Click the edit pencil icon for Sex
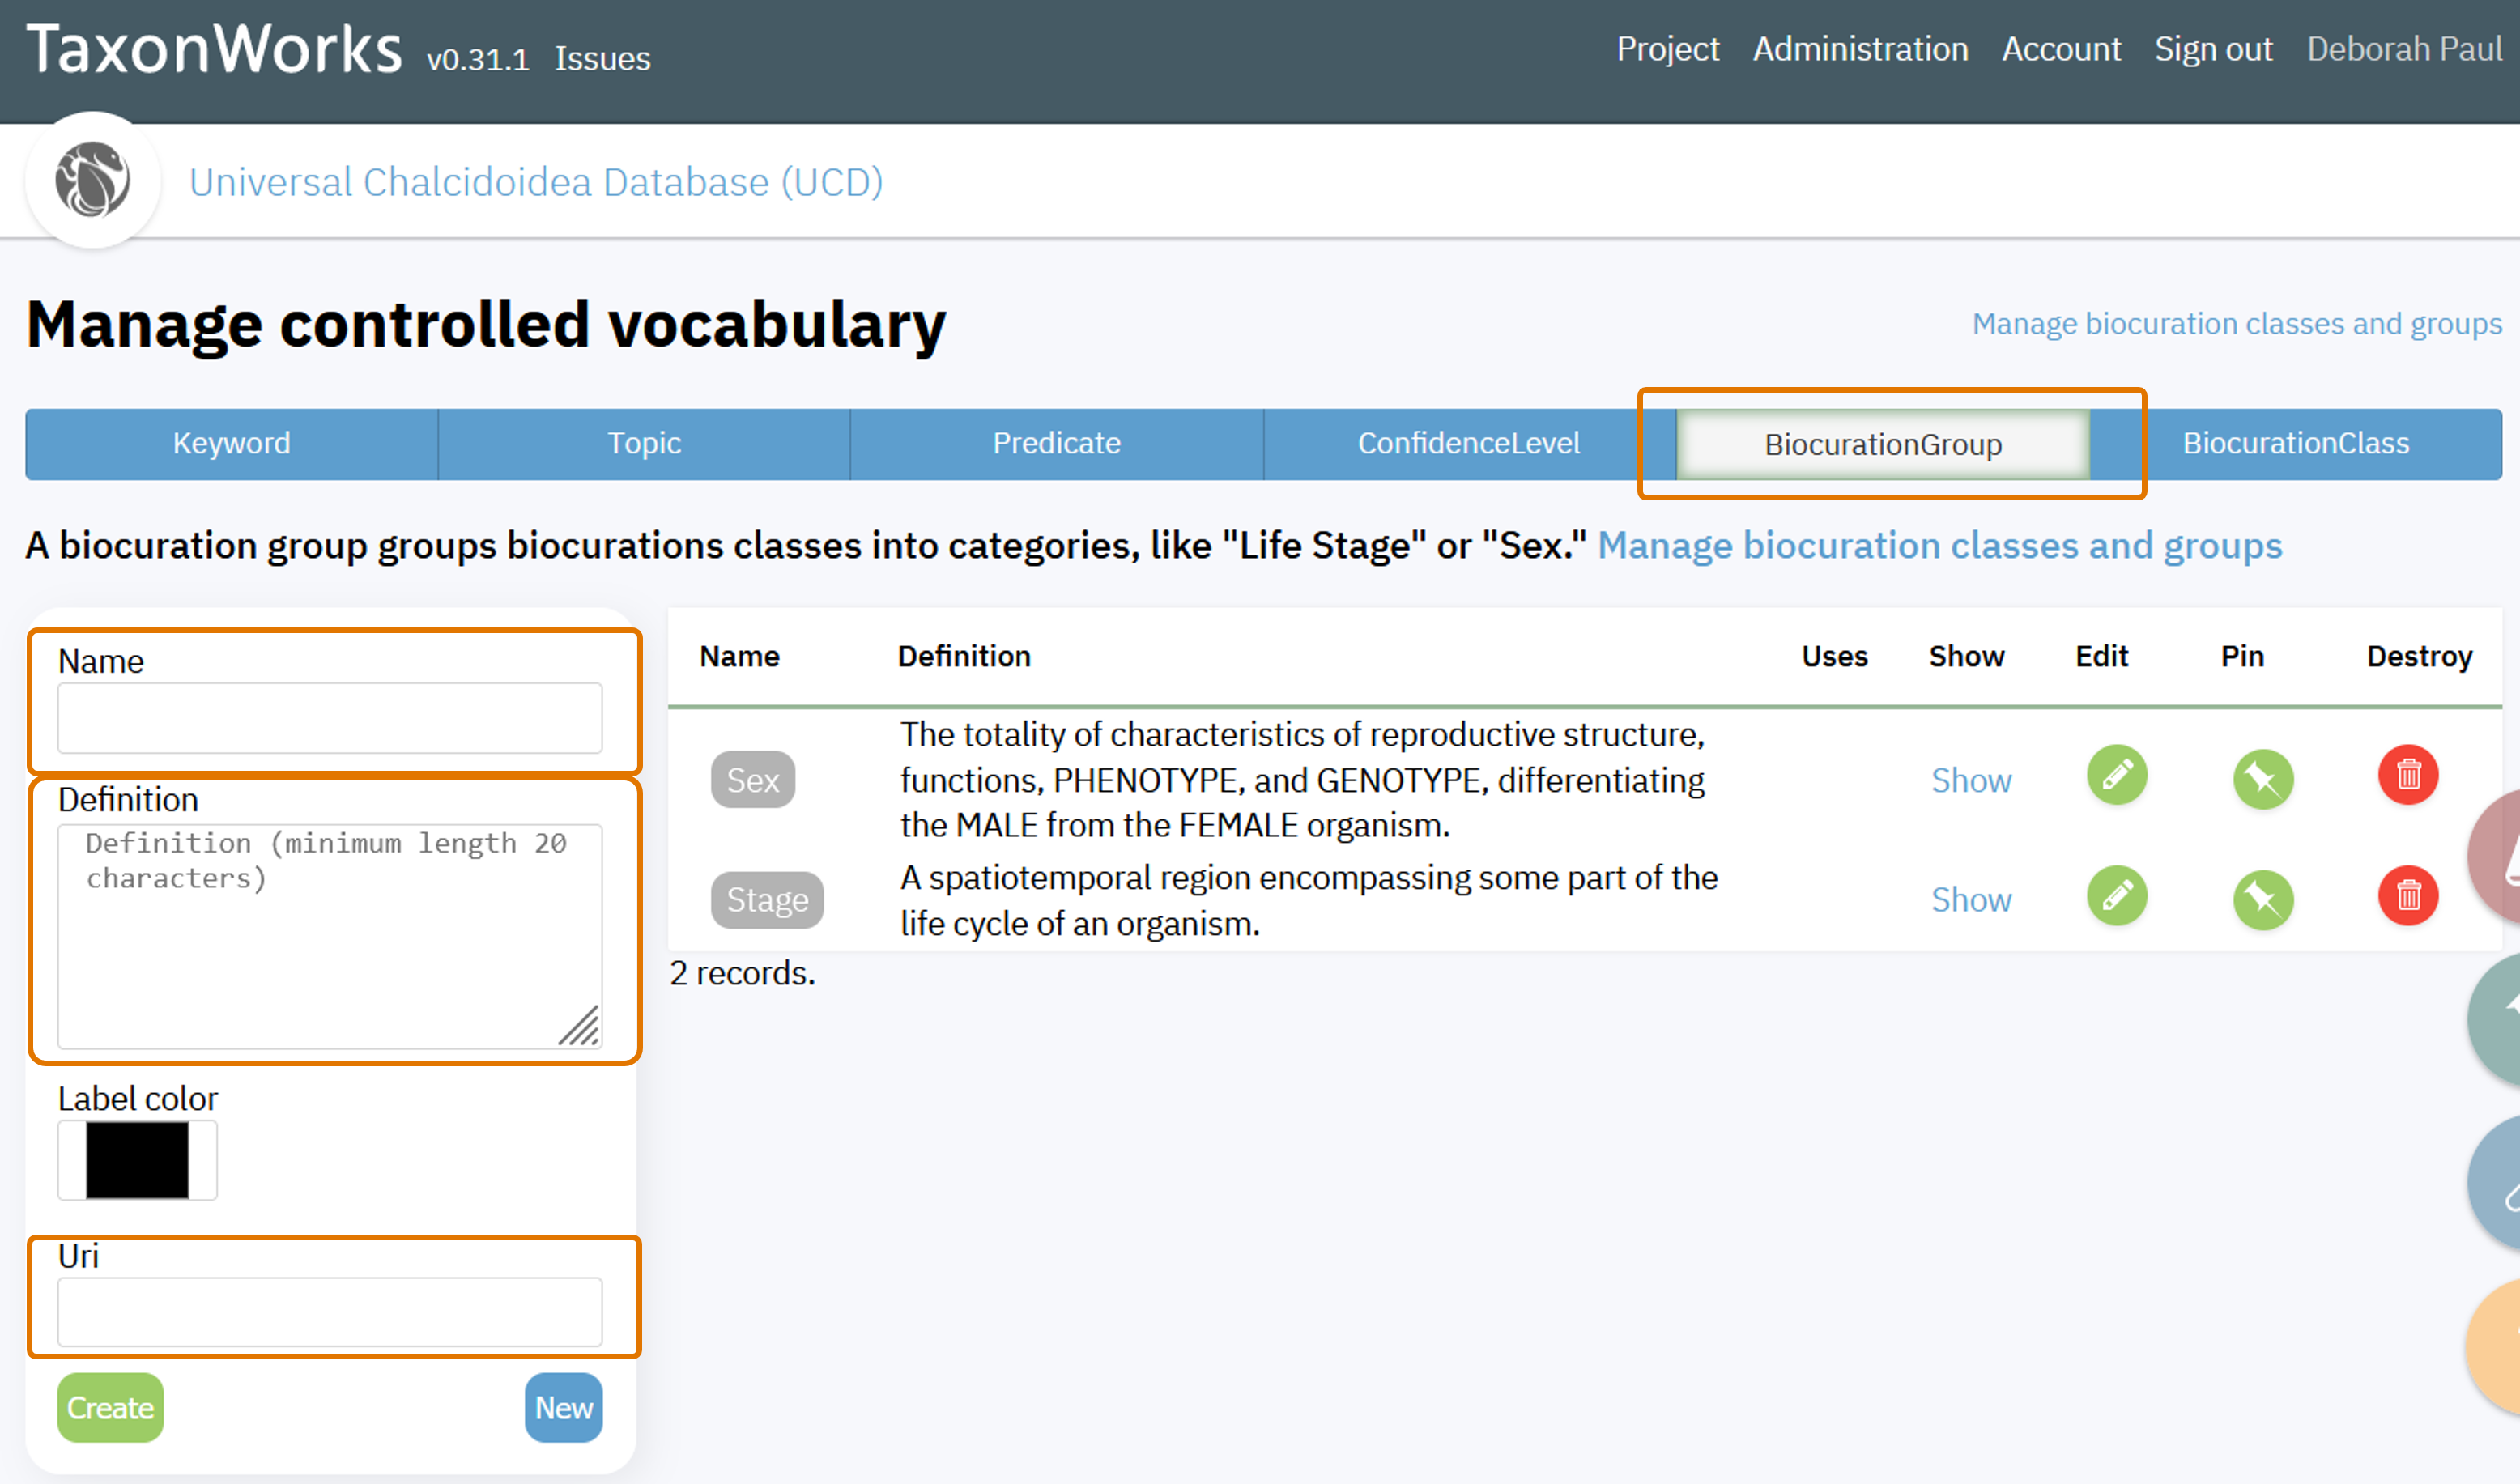The width and height of the screenshot is (2520, 1484). pos(2116,775)
